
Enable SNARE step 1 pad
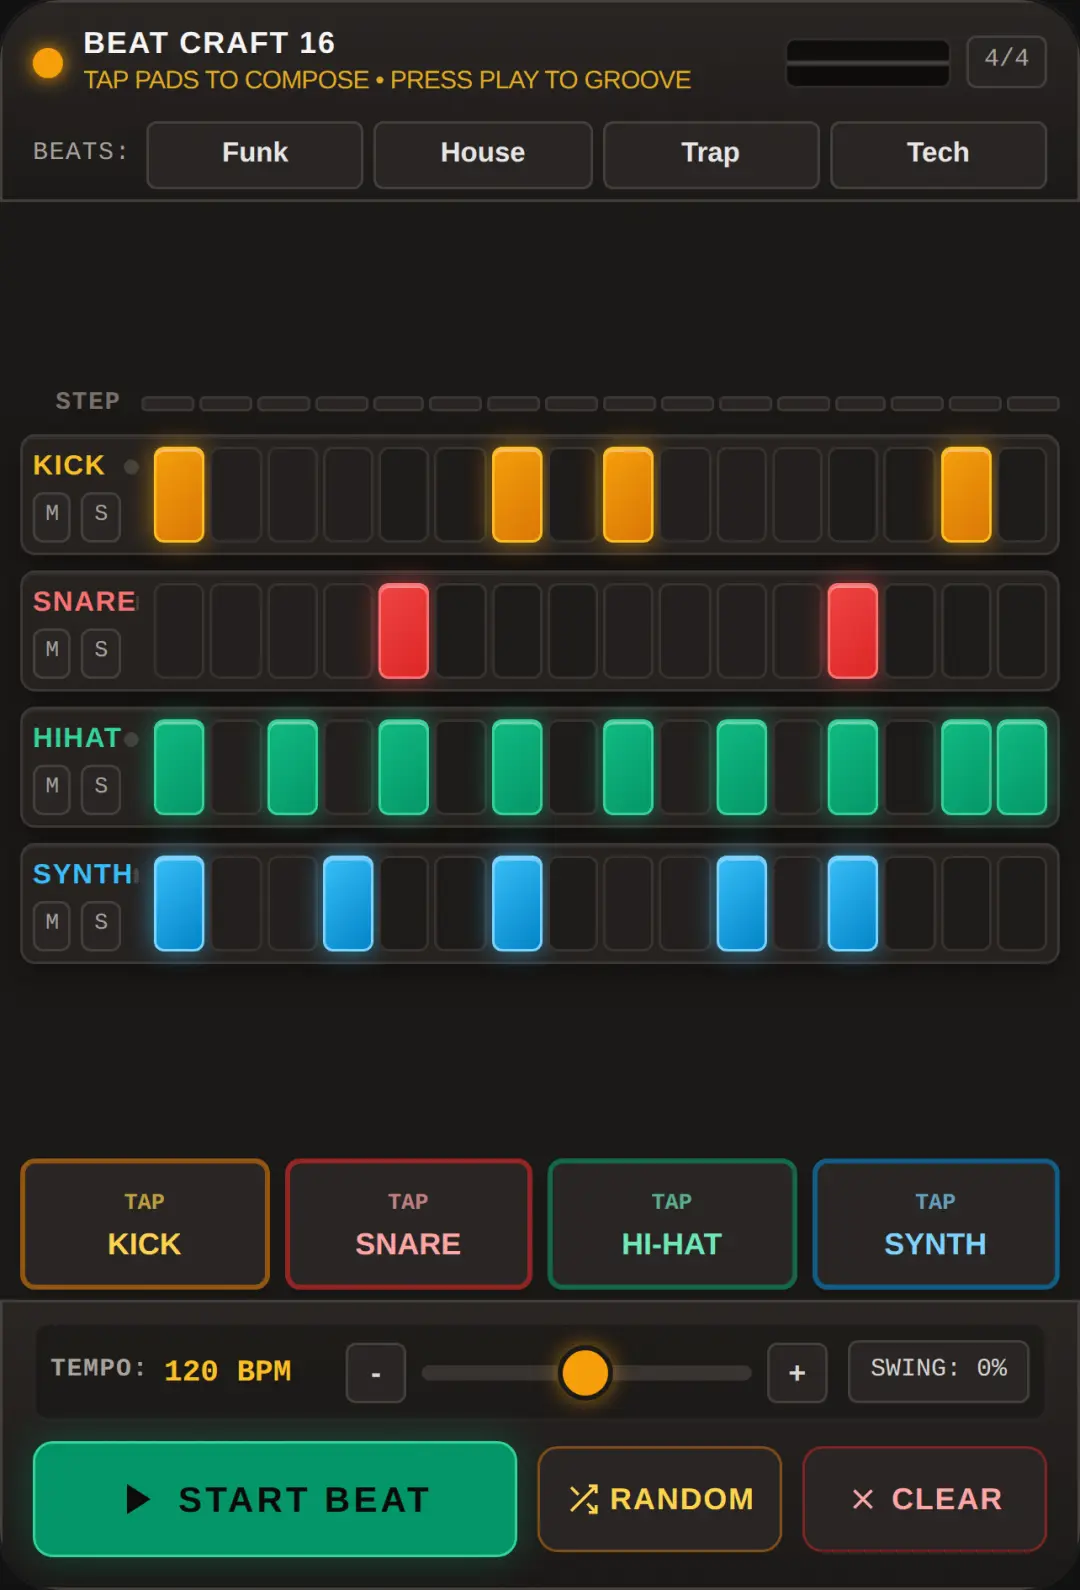point(179,631)
